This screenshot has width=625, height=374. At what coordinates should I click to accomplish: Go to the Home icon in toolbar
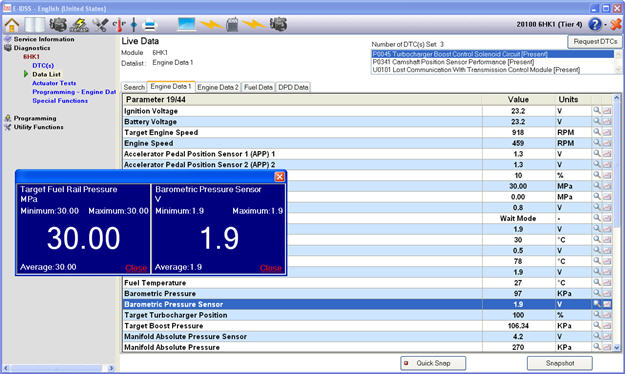tap(12, 25)
